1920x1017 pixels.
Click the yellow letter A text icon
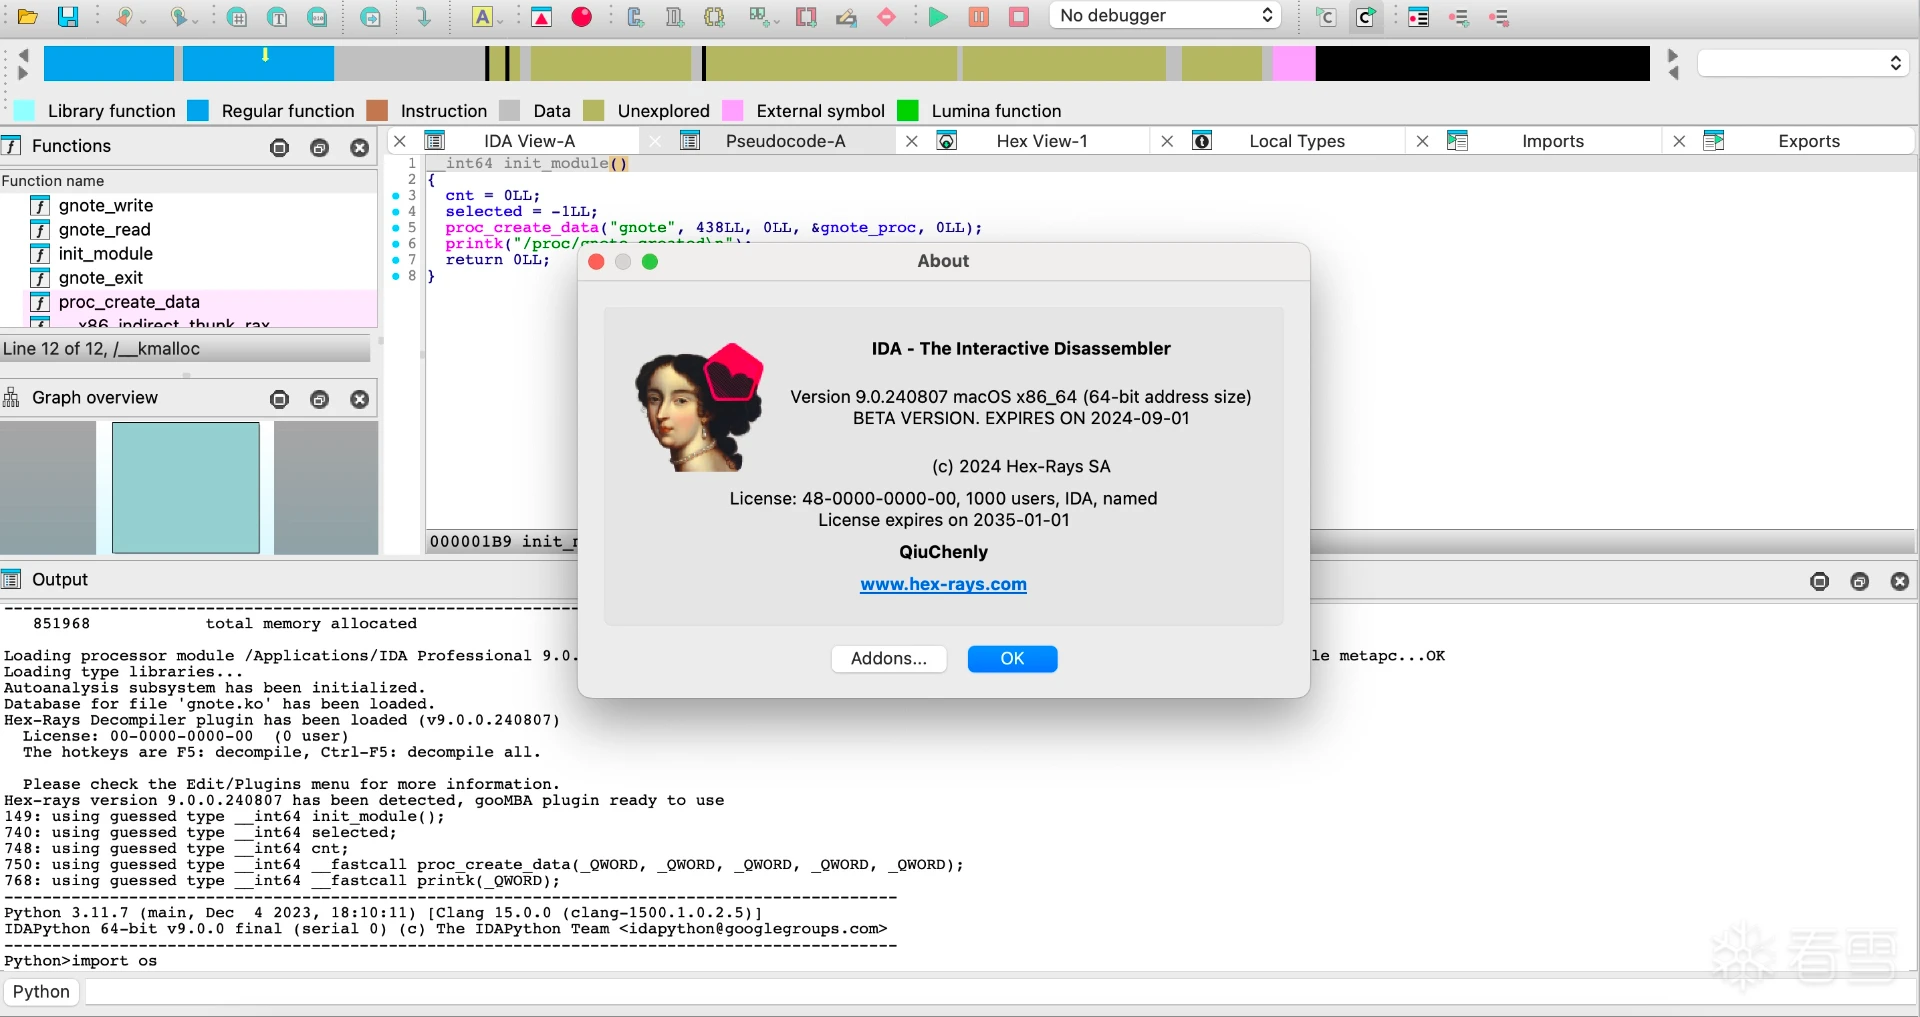coord(482,17)
